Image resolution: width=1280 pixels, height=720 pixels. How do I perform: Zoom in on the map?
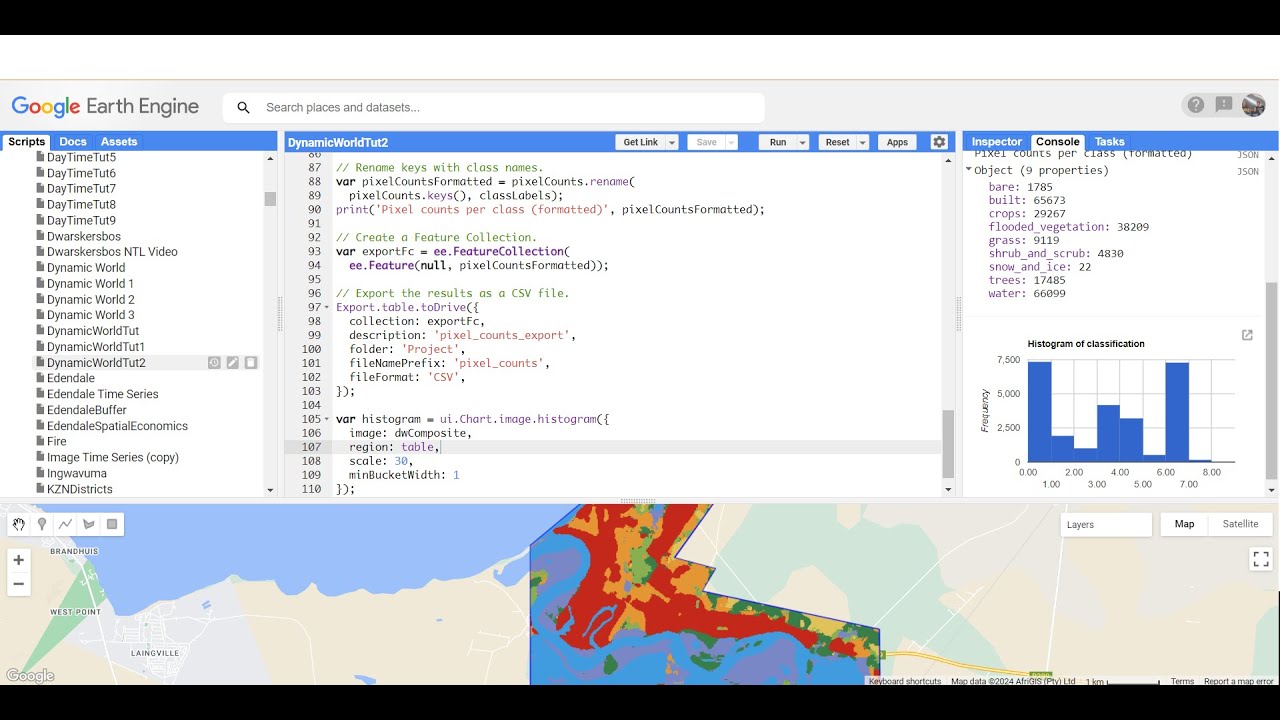point(18,560)
